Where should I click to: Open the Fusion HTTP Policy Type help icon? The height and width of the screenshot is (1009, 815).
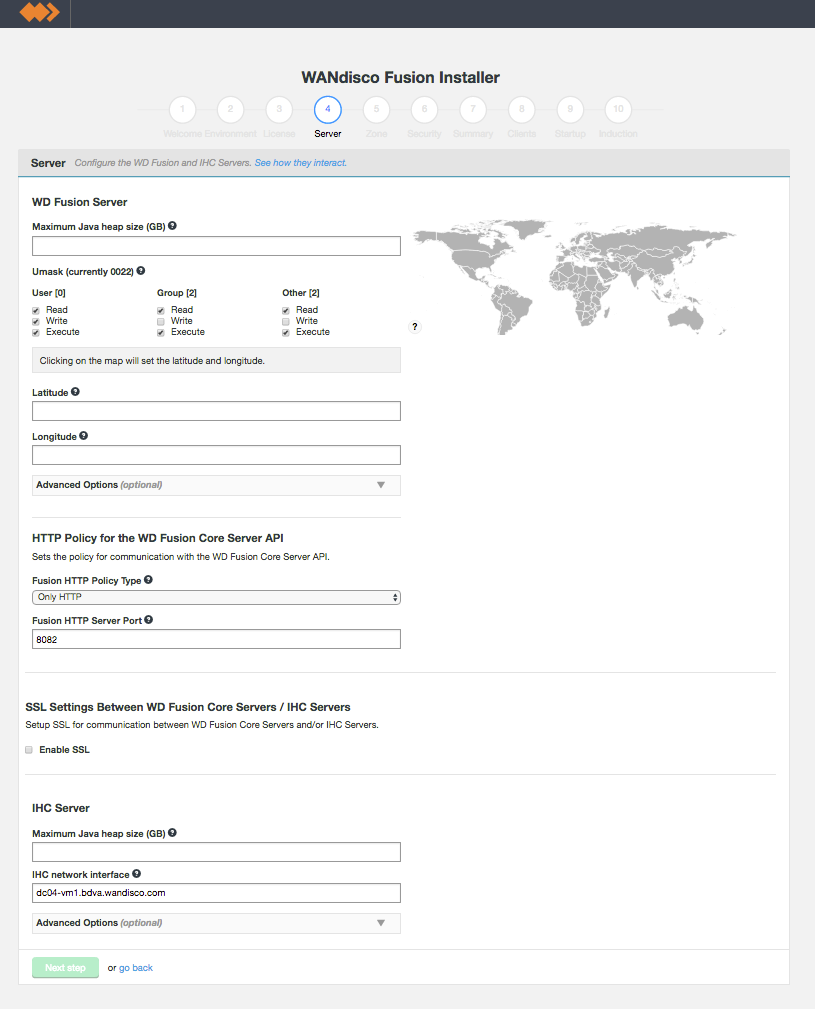(149, 580)
